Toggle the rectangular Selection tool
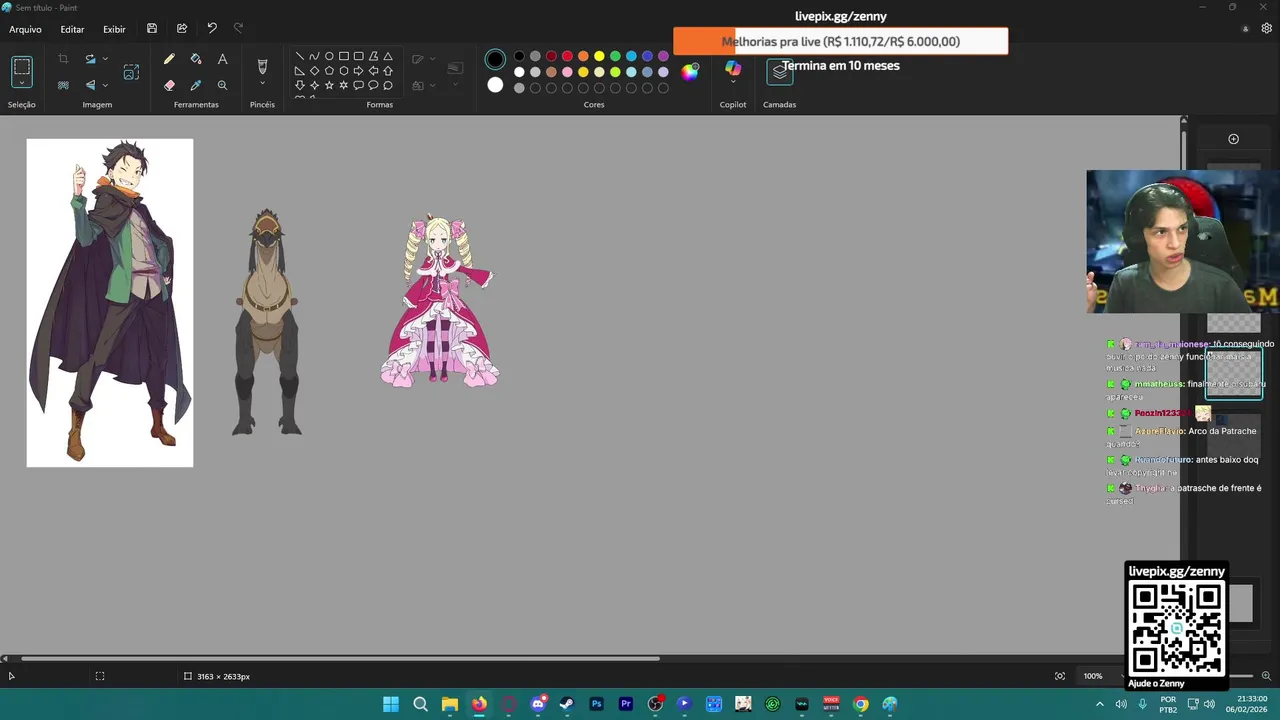 22,68
